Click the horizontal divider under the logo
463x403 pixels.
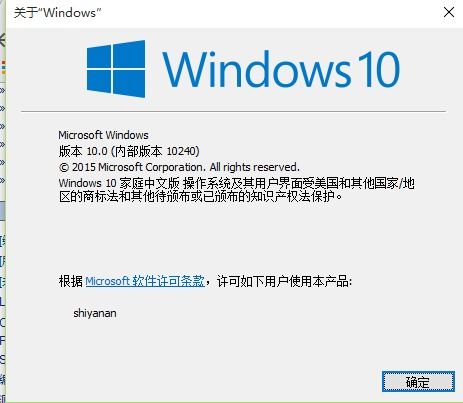[x=233, y=111]
